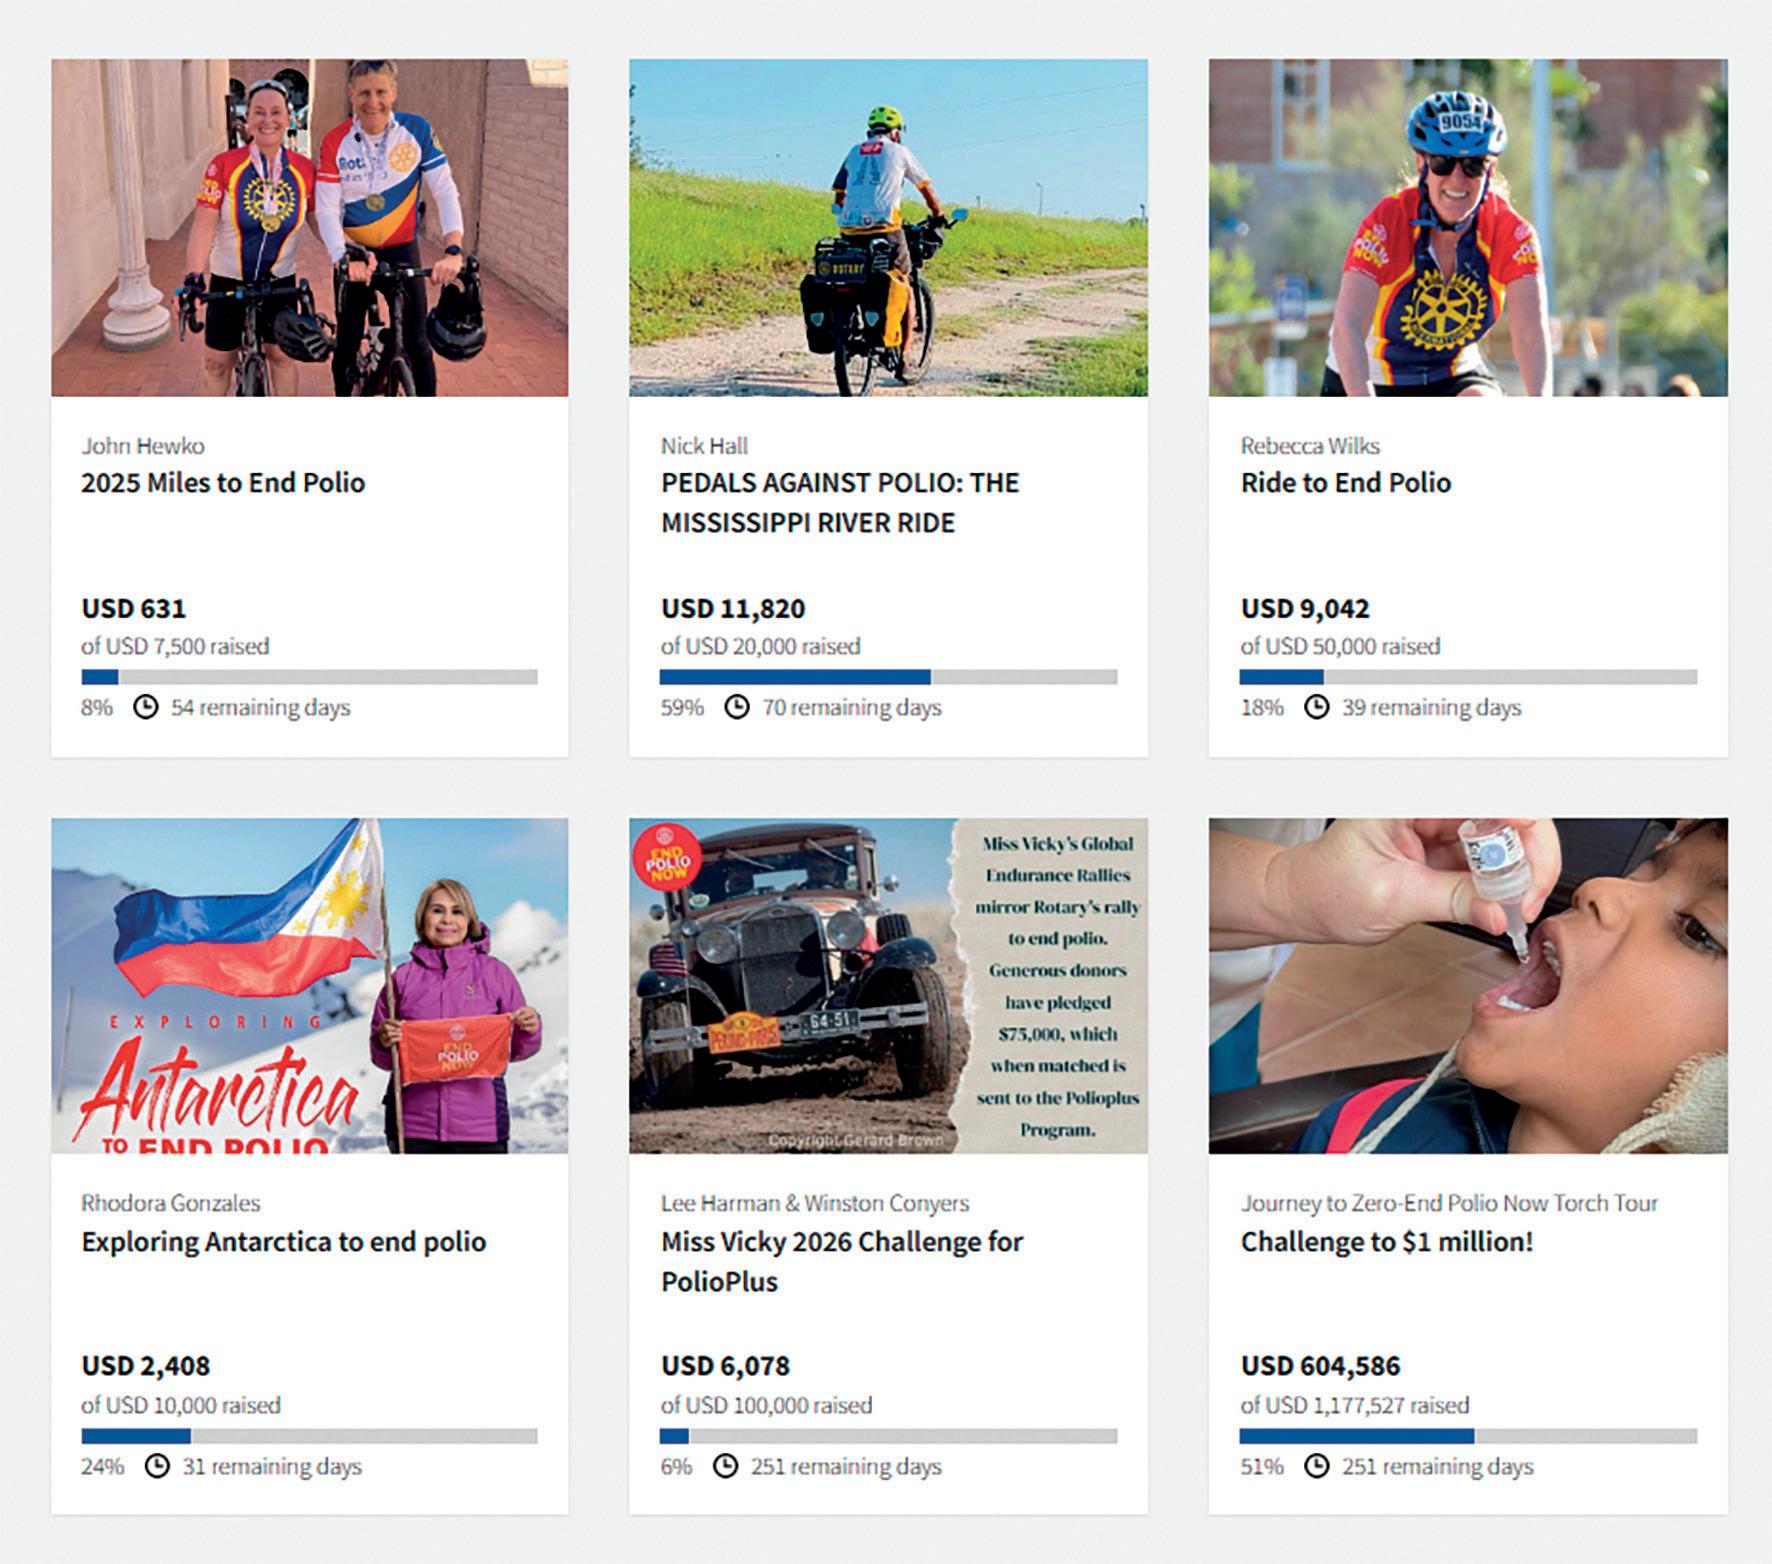1772x1564 pixels.
Task: Click the clock icon beside 31 remaining days
Action: 157,1466
